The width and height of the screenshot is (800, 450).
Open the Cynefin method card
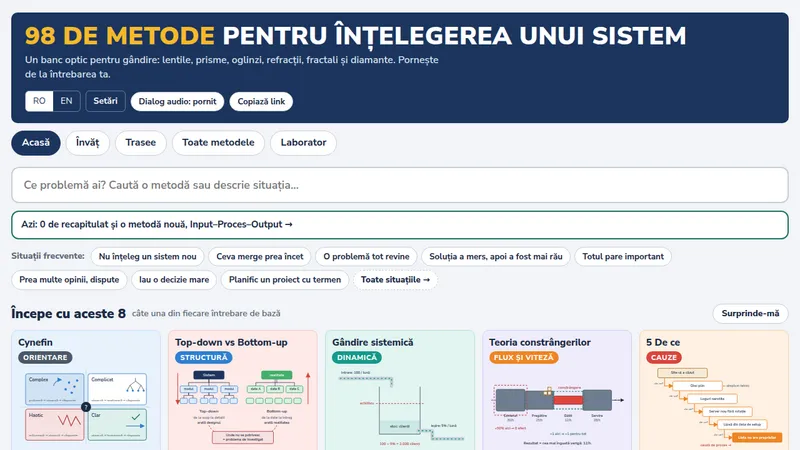pyautogui.click(x=86, y=390)
